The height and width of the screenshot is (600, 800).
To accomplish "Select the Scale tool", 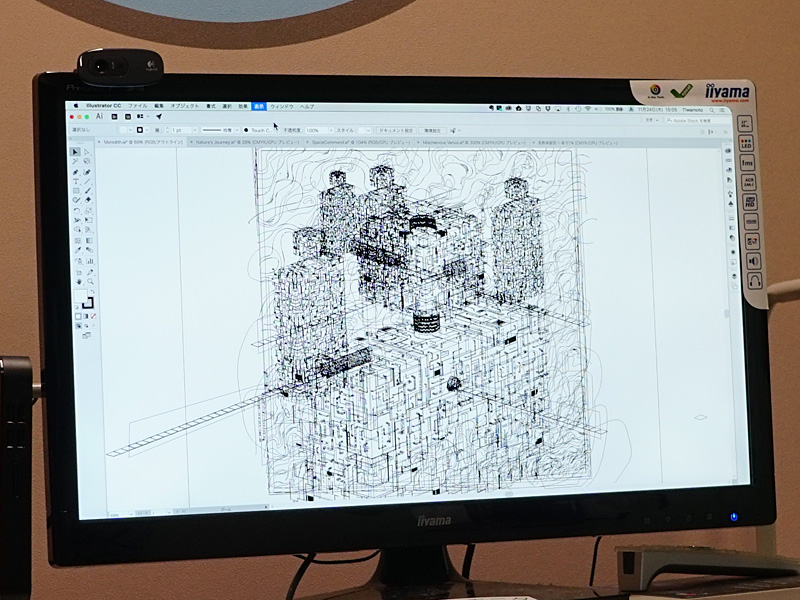I will click(x=88, y=211).
